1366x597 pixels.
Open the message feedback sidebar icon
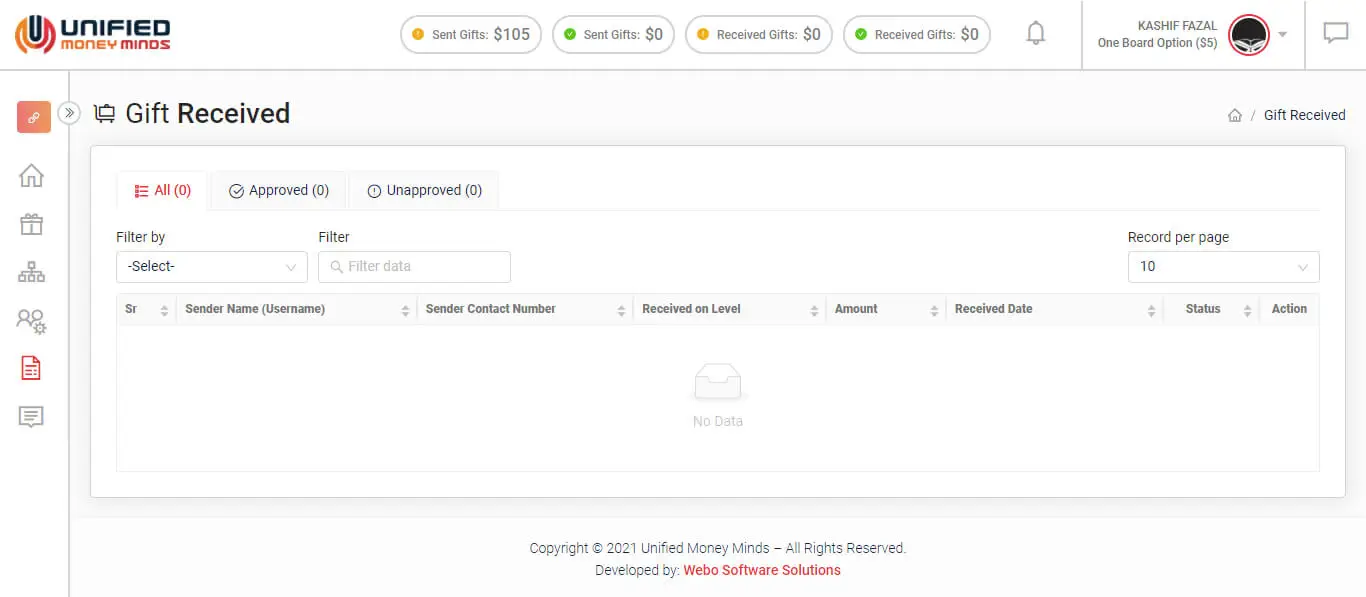pyautogui.click(x=32, y=417)
